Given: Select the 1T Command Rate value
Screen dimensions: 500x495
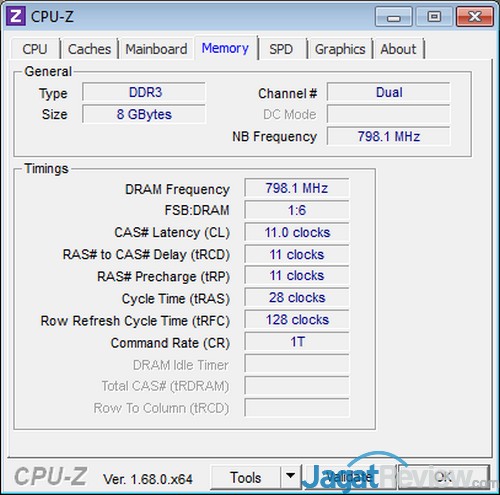Looking at the screenshot, I should (x=297, y=342).
